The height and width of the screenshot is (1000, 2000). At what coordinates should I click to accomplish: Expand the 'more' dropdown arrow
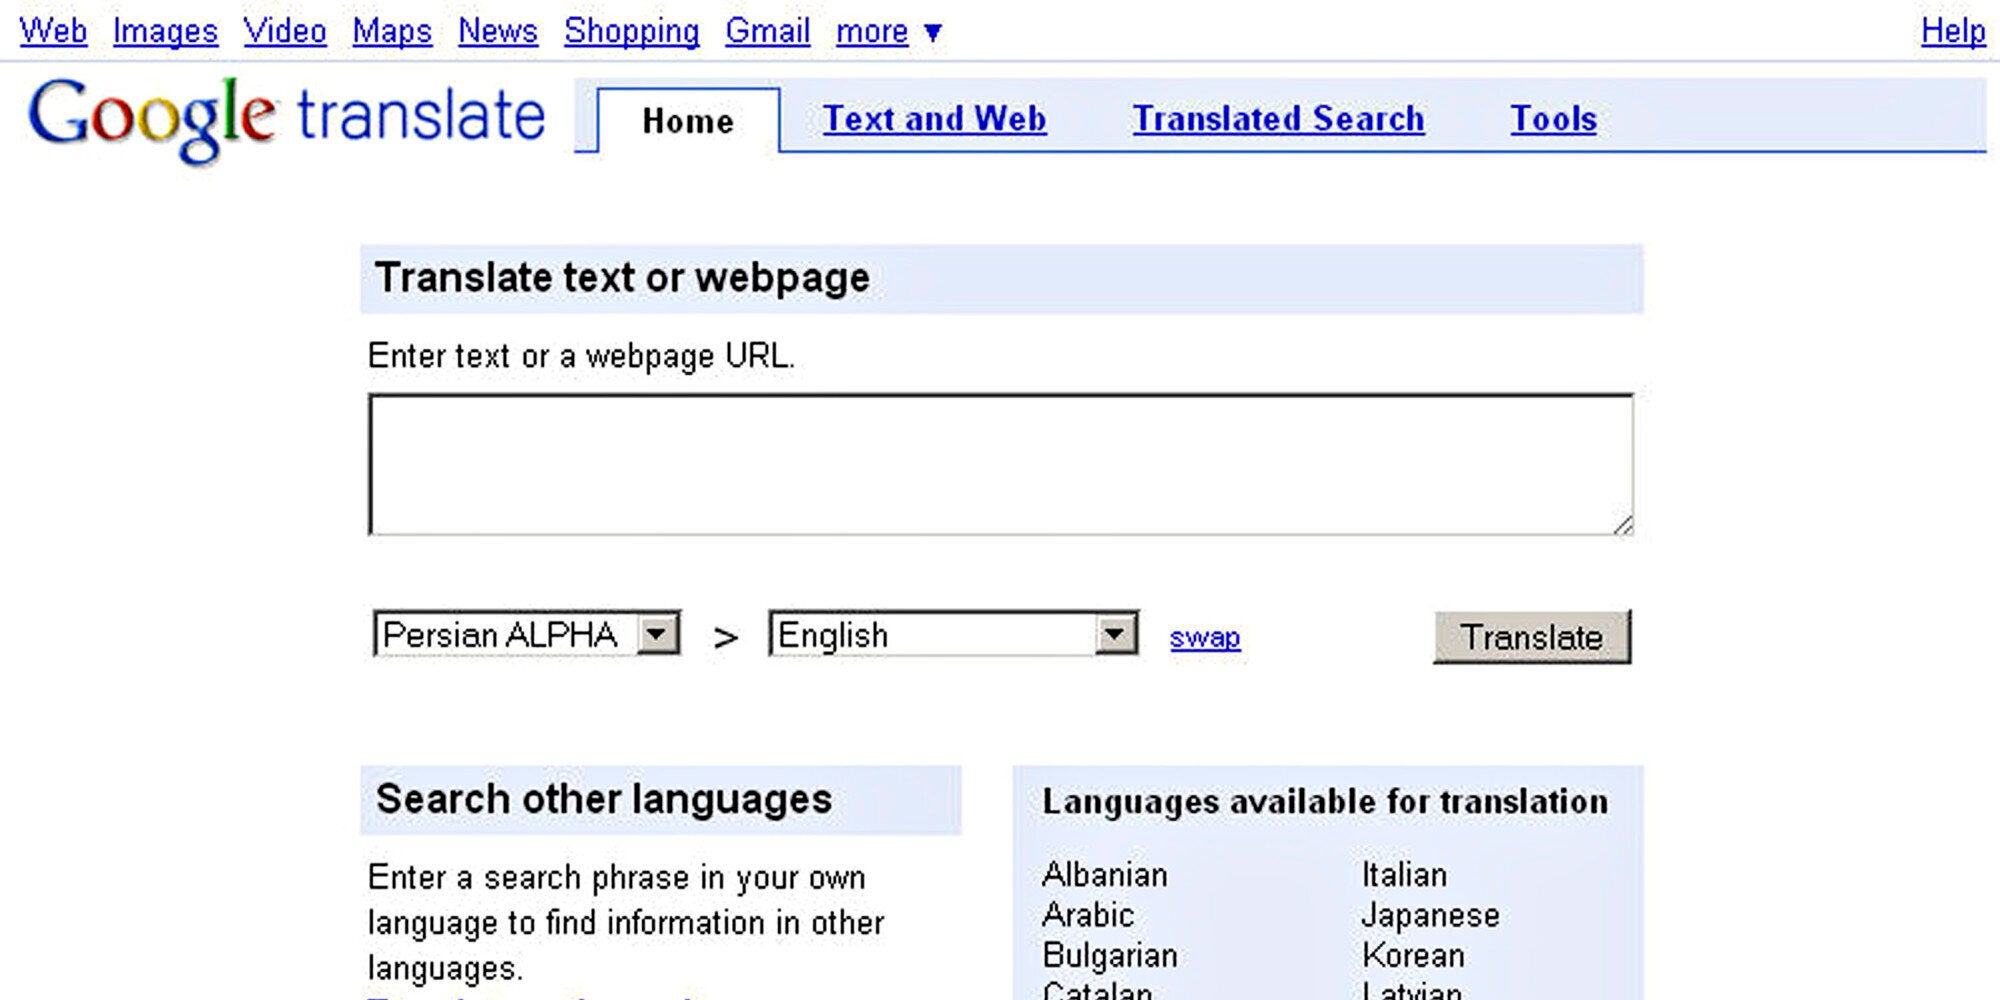point(932,33)
